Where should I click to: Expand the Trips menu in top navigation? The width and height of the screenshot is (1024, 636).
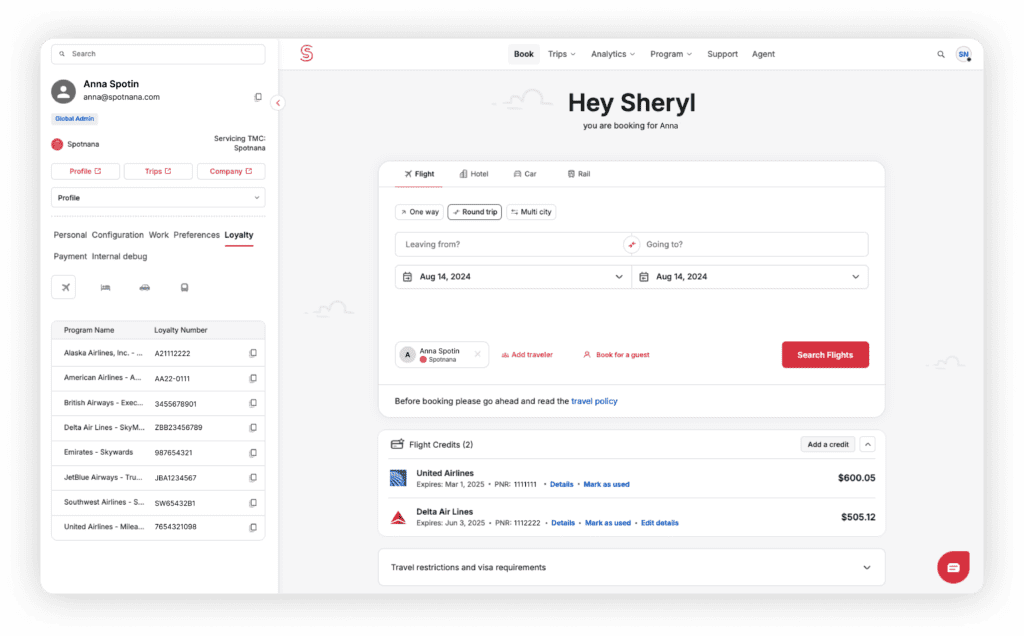tap(561, 54)
